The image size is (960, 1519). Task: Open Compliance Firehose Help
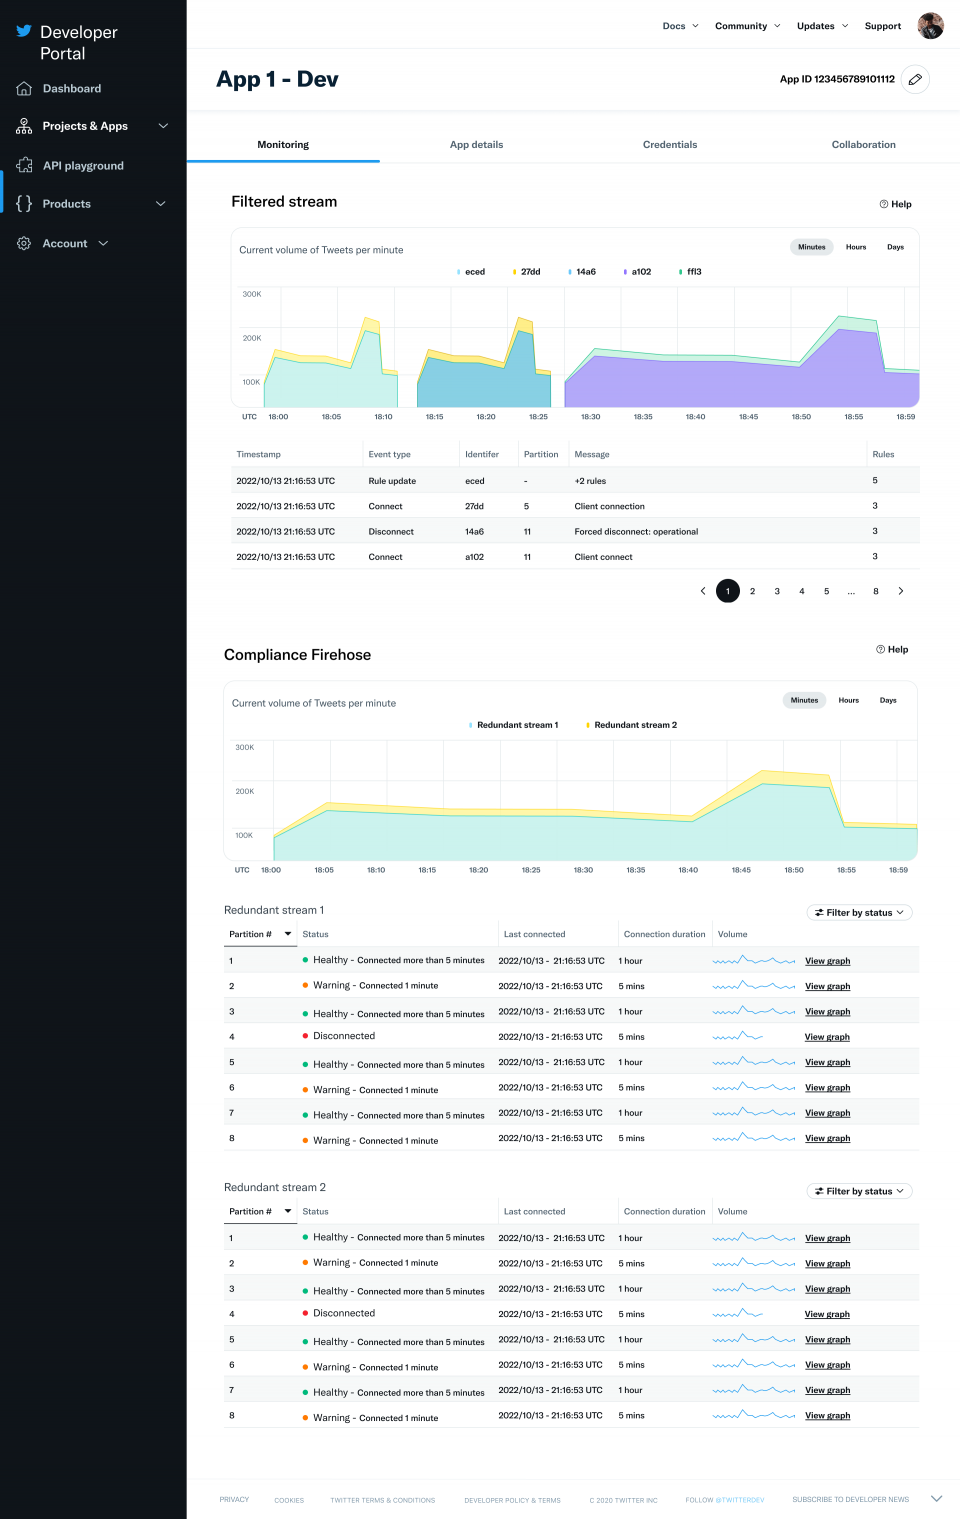pyautogui.click(x=892, y=649)
